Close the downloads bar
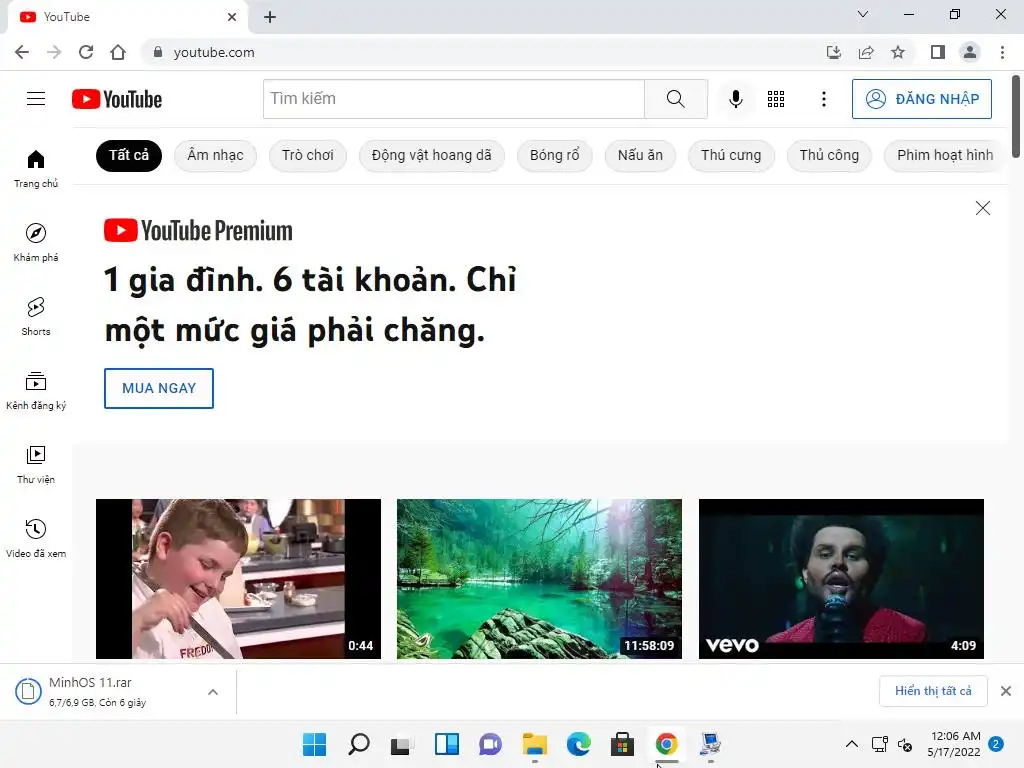Viewport: 1024px width, 768px height. click(x=1006, y=691)
